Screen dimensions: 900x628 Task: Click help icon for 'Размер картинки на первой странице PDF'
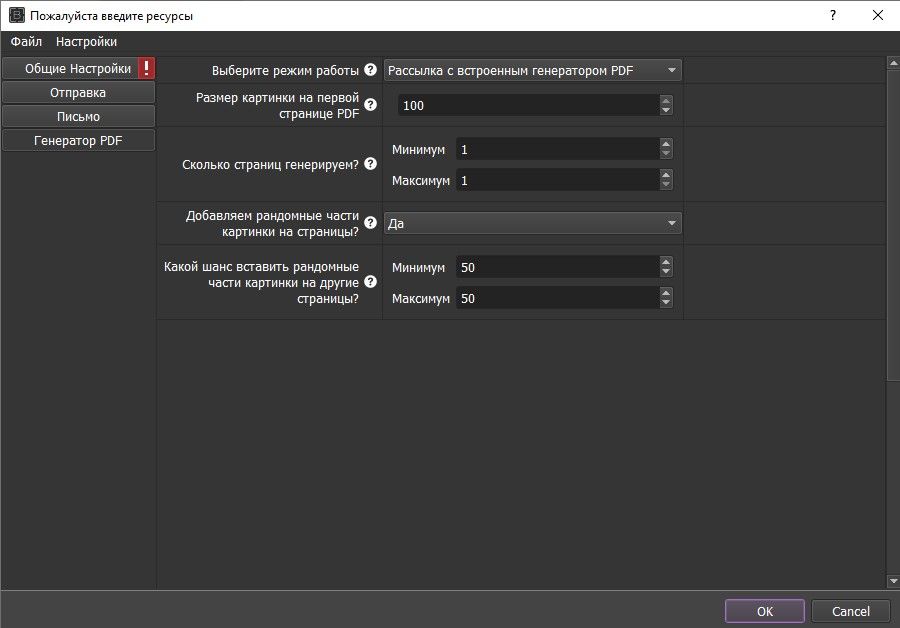coord(370,104)
